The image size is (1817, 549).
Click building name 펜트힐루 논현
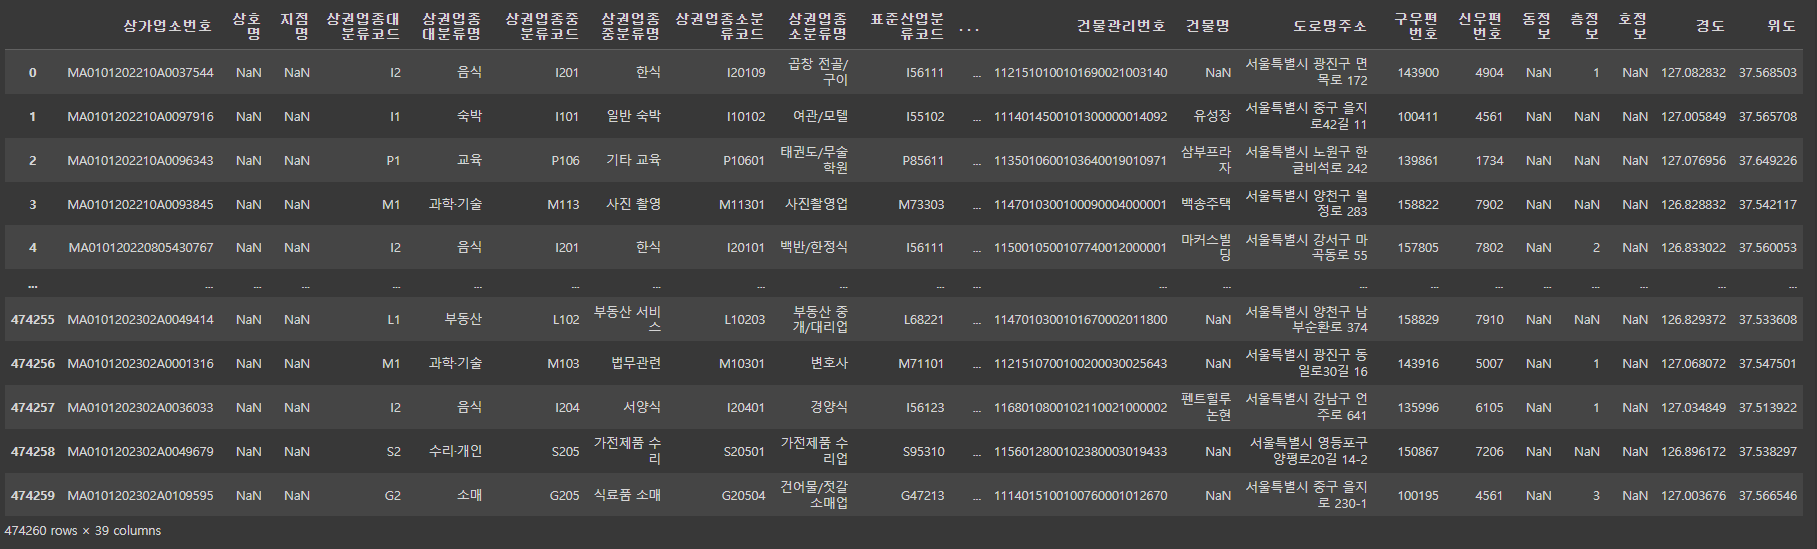click(x=1206, y=407)
